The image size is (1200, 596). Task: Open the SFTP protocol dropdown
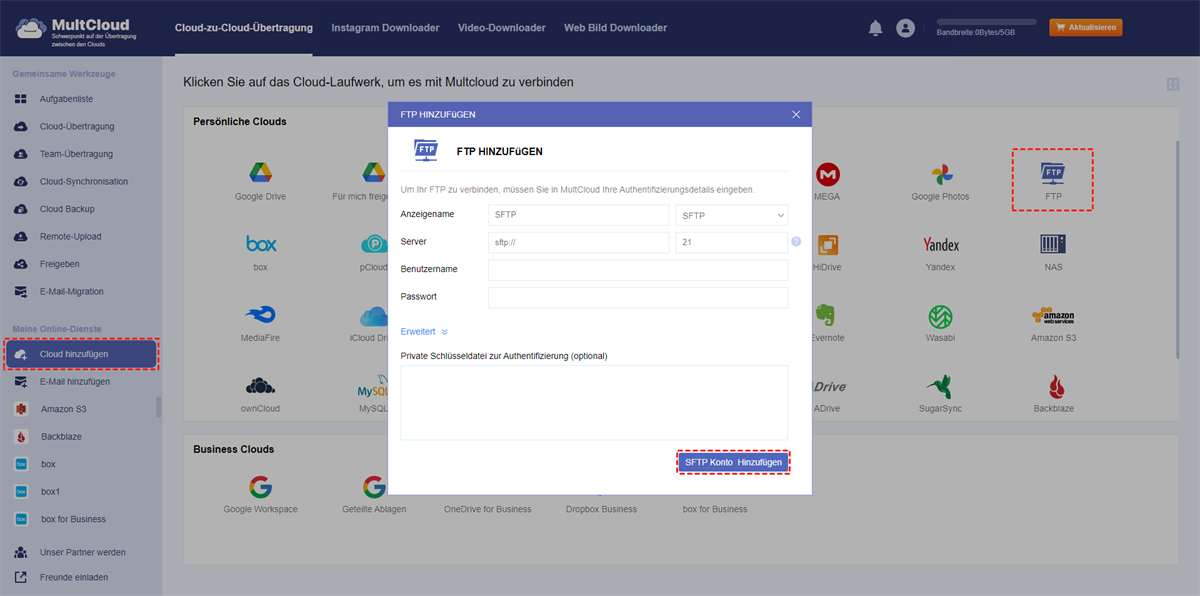[731, 215]
